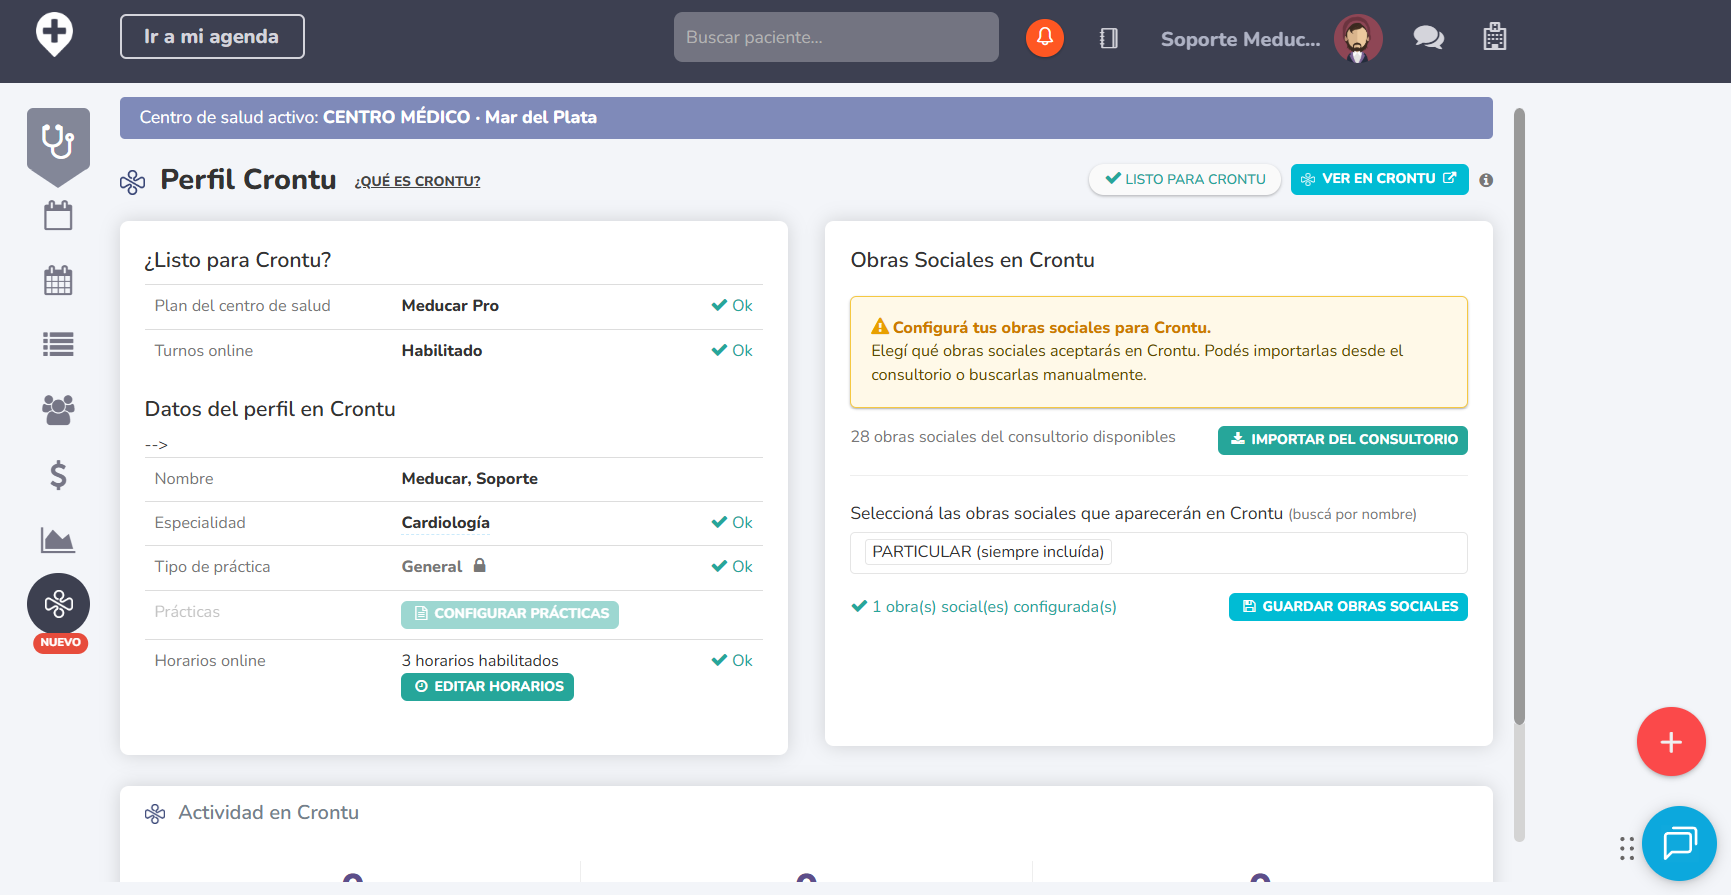Open the ¿Qué es Crontu? link
Viewport: 1731px width, 895px height.
[417, 181]
